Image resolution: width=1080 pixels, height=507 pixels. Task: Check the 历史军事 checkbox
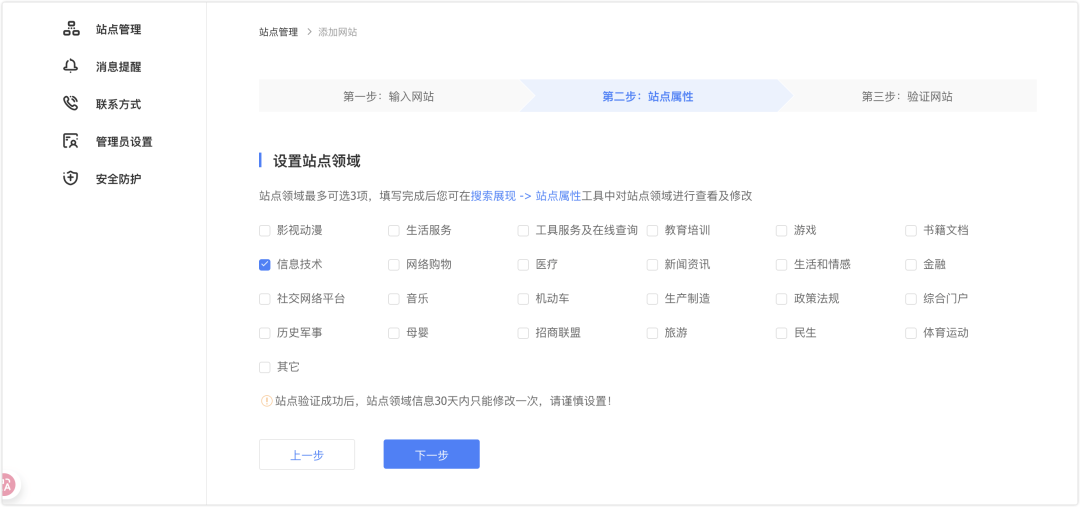point(264,333)
